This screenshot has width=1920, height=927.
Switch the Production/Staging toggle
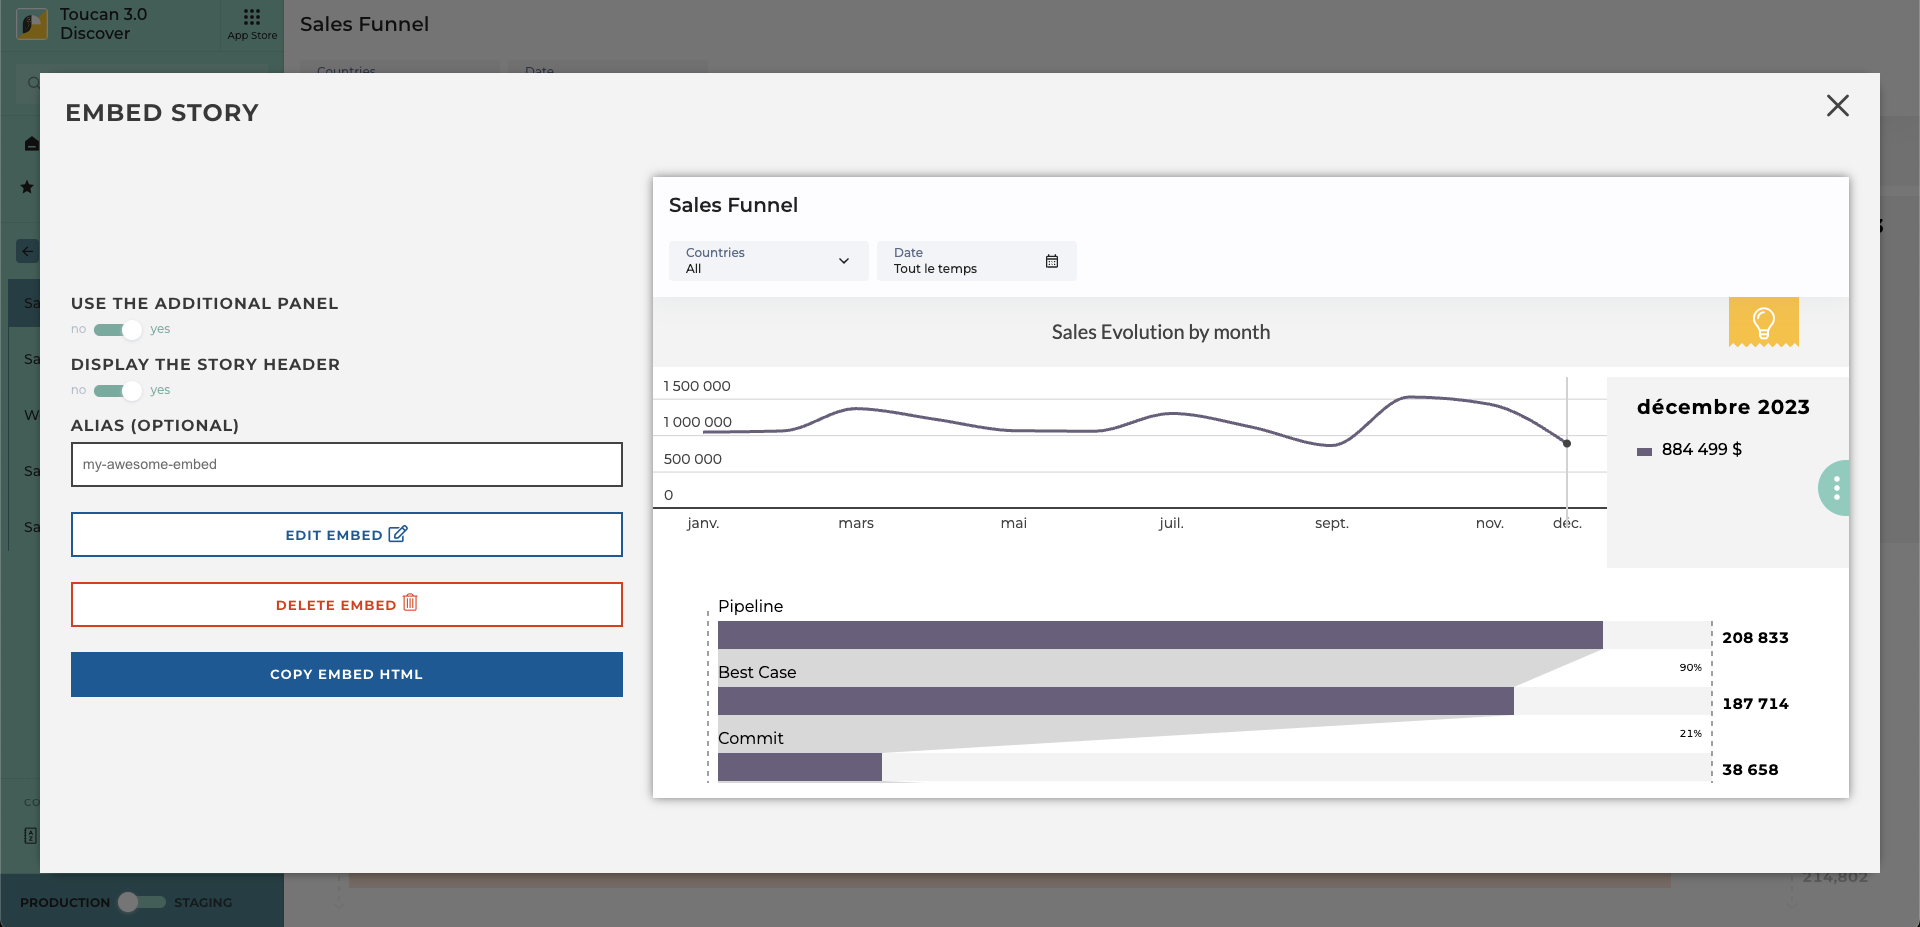click(141, 902)
